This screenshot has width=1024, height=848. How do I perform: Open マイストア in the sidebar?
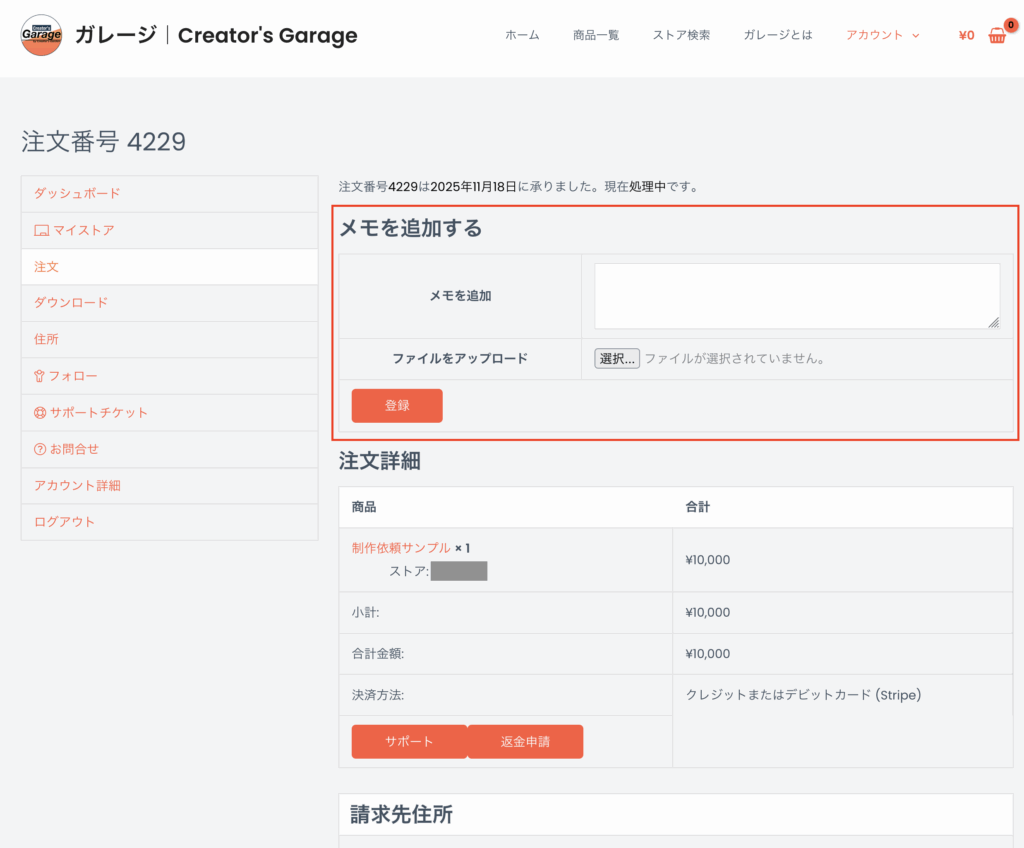(x=83, y=230)
